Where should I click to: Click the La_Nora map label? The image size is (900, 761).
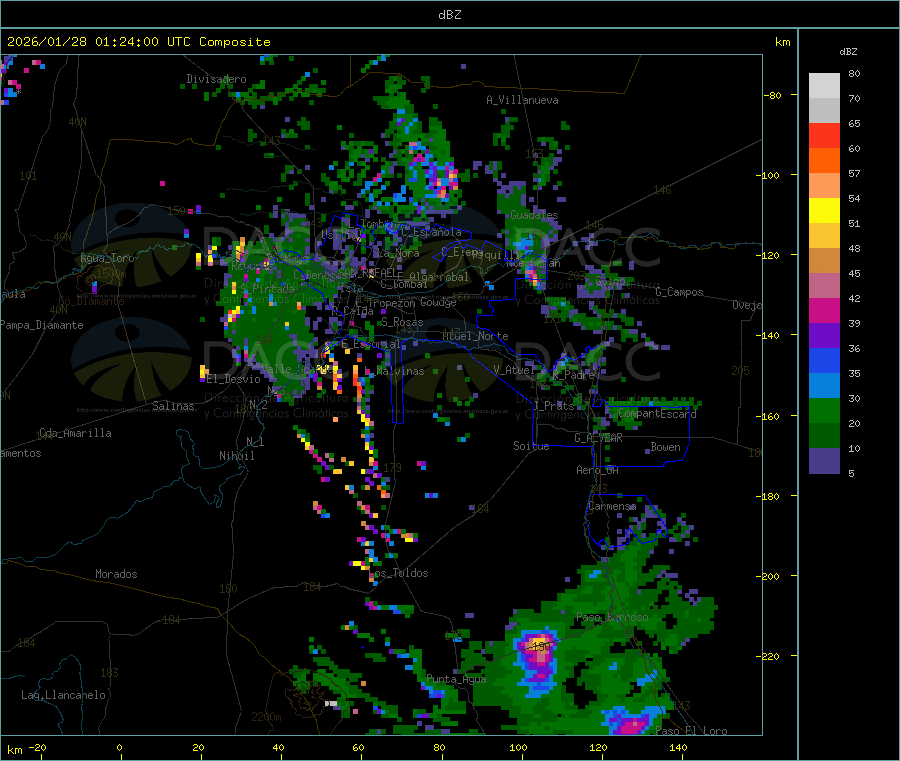pos(398,253)
